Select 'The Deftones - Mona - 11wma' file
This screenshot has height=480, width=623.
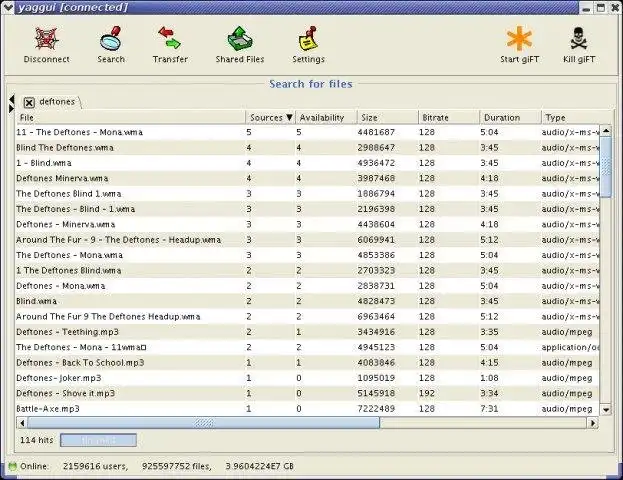tap(81, 347)
